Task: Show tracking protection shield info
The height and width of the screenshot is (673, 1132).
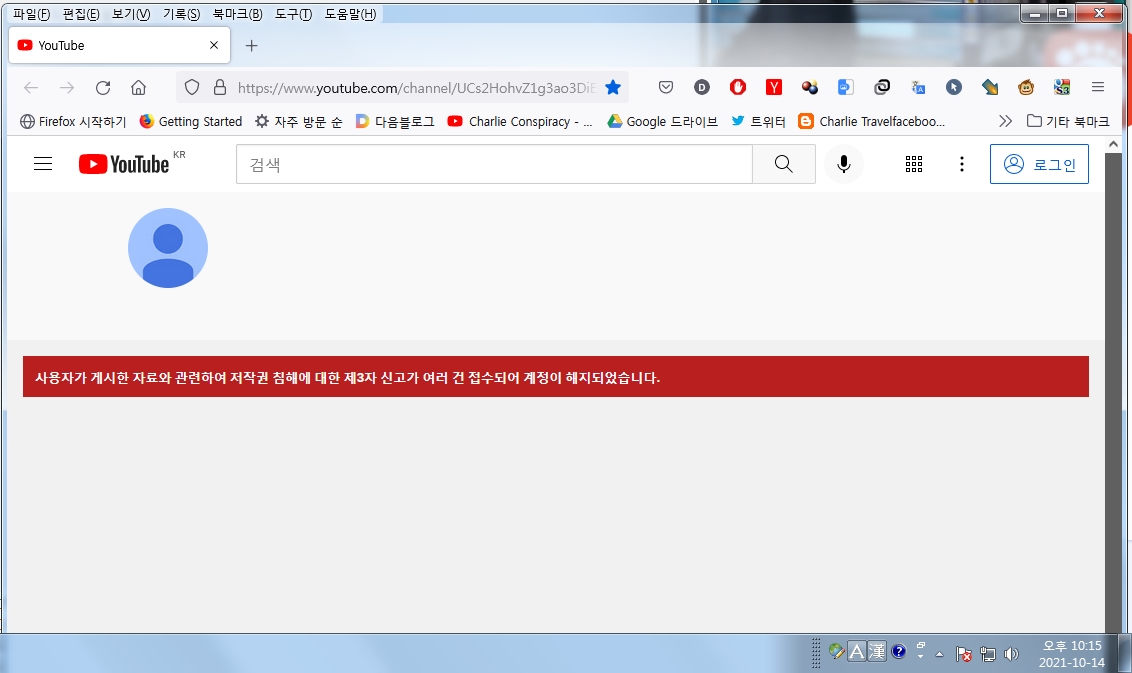Action: 191,87
